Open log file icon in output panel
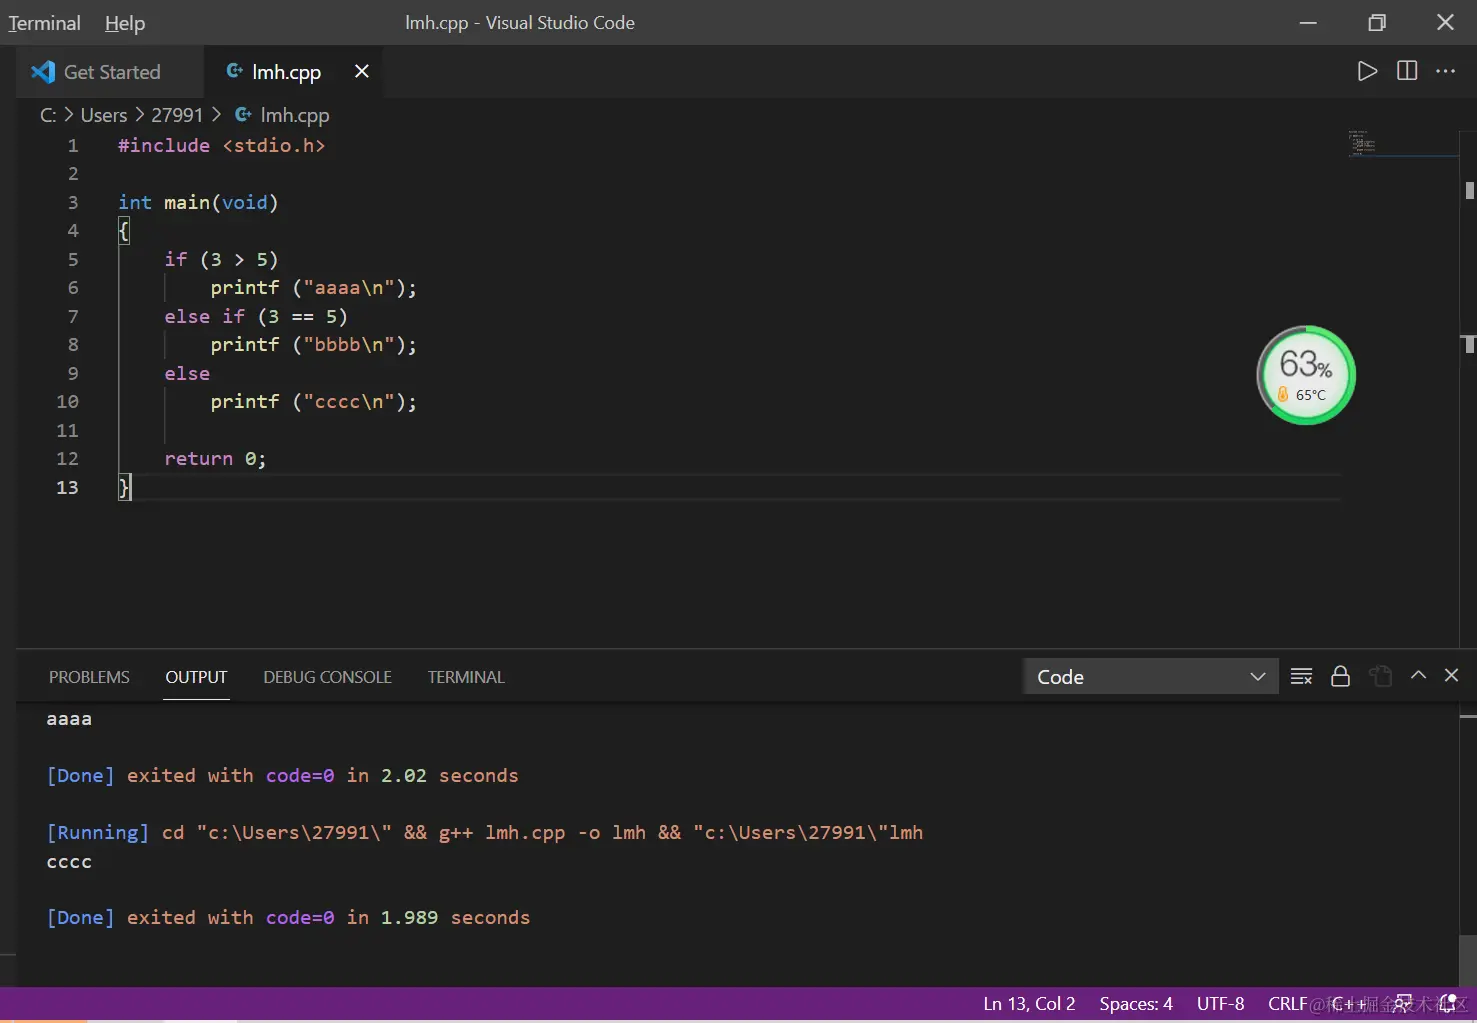This screenshot has width=1477, height=1023. [x=1380, y=677]
